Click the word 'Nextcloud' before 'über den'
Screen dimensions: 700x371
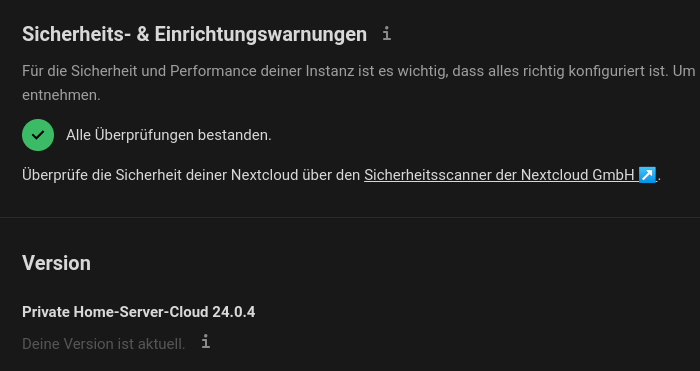click(264, 175)
